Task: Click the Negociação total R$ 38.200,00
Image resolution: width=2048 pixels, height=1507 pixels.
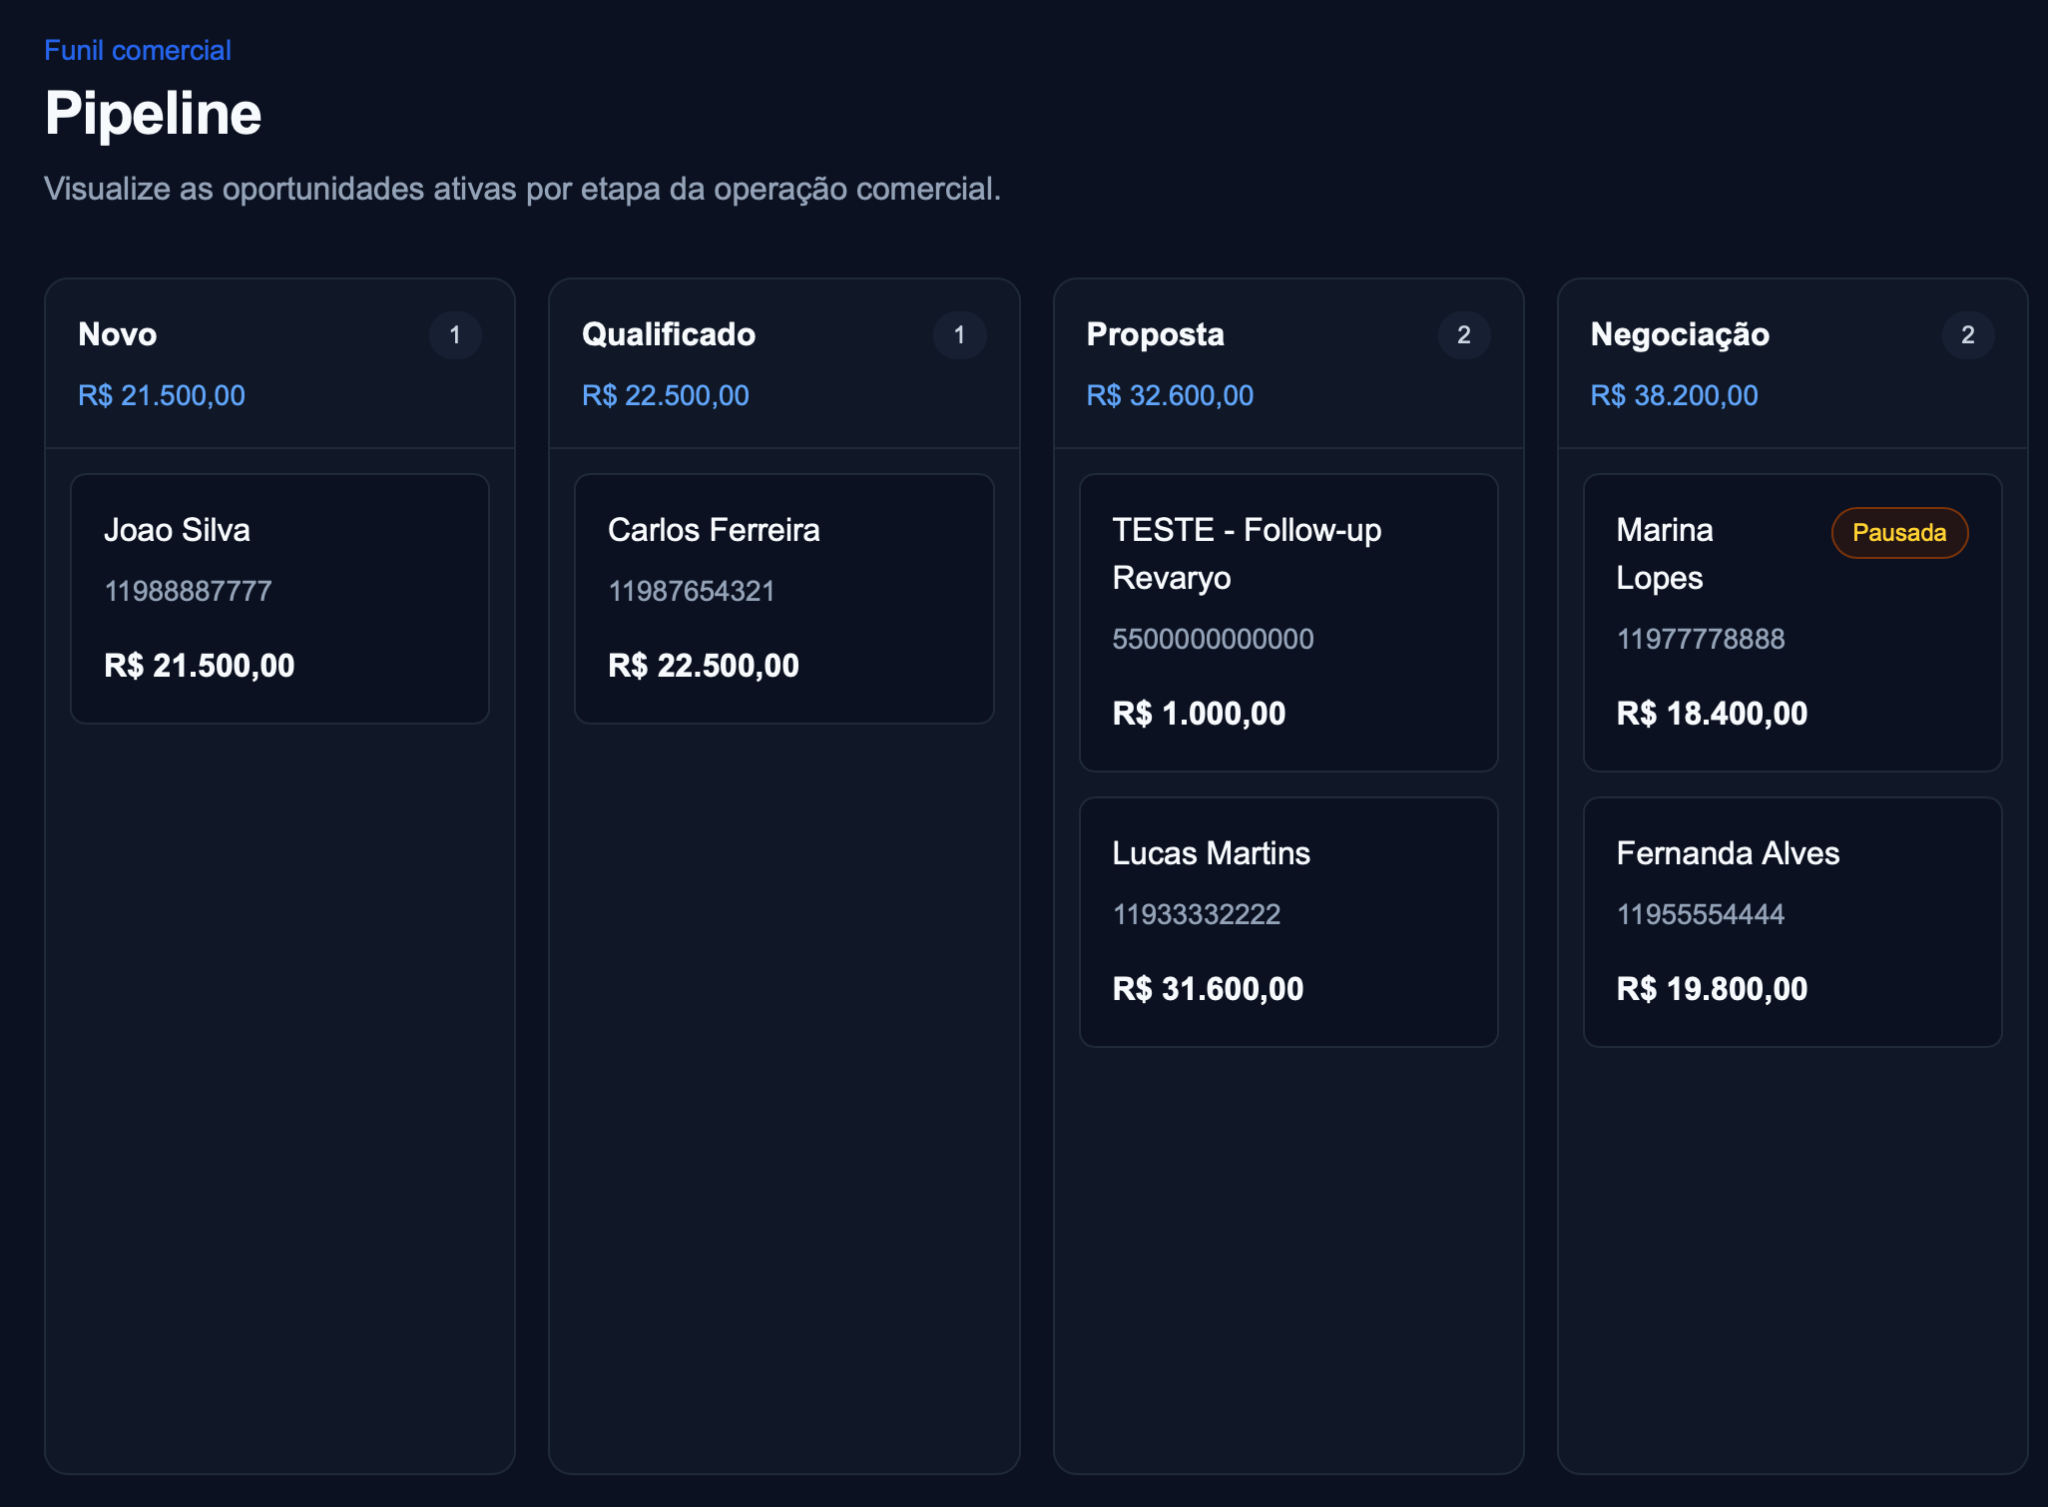Action: (x=1674, y=396)
